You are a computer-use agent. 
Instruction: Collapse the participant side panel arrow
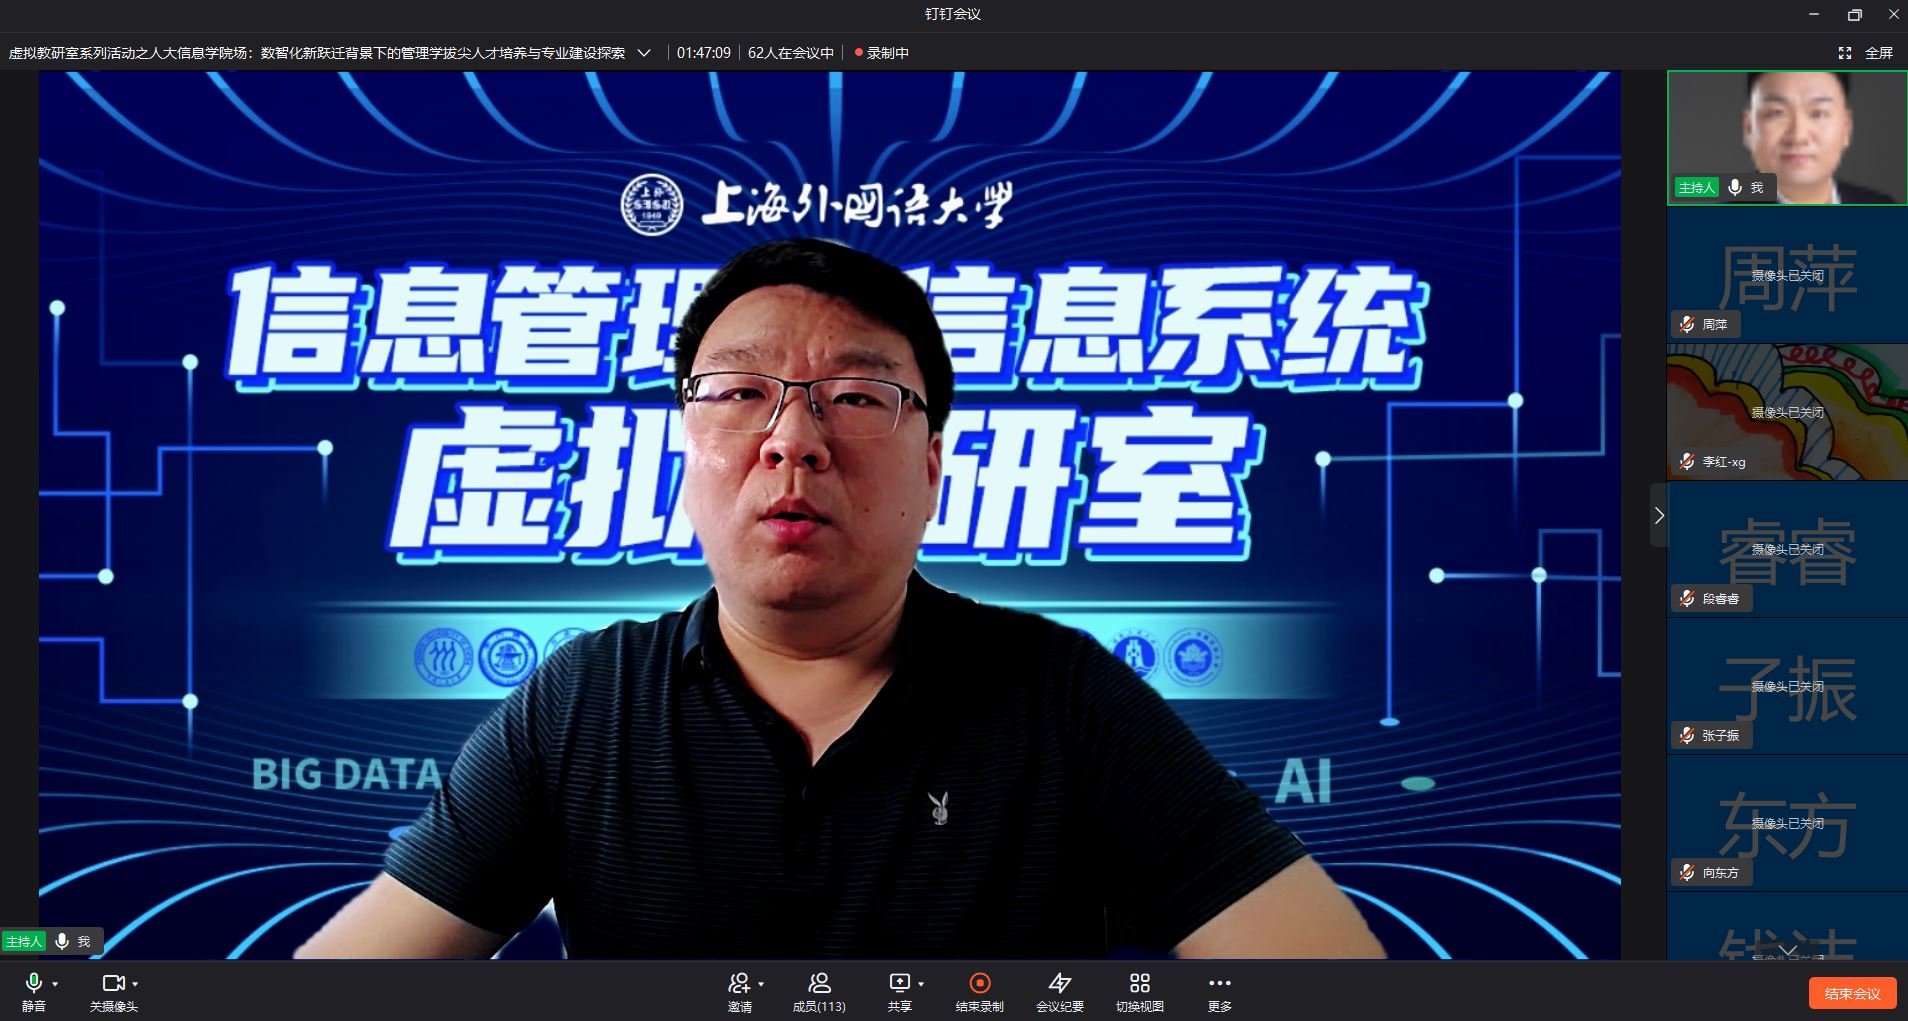tap(1658, 515)
